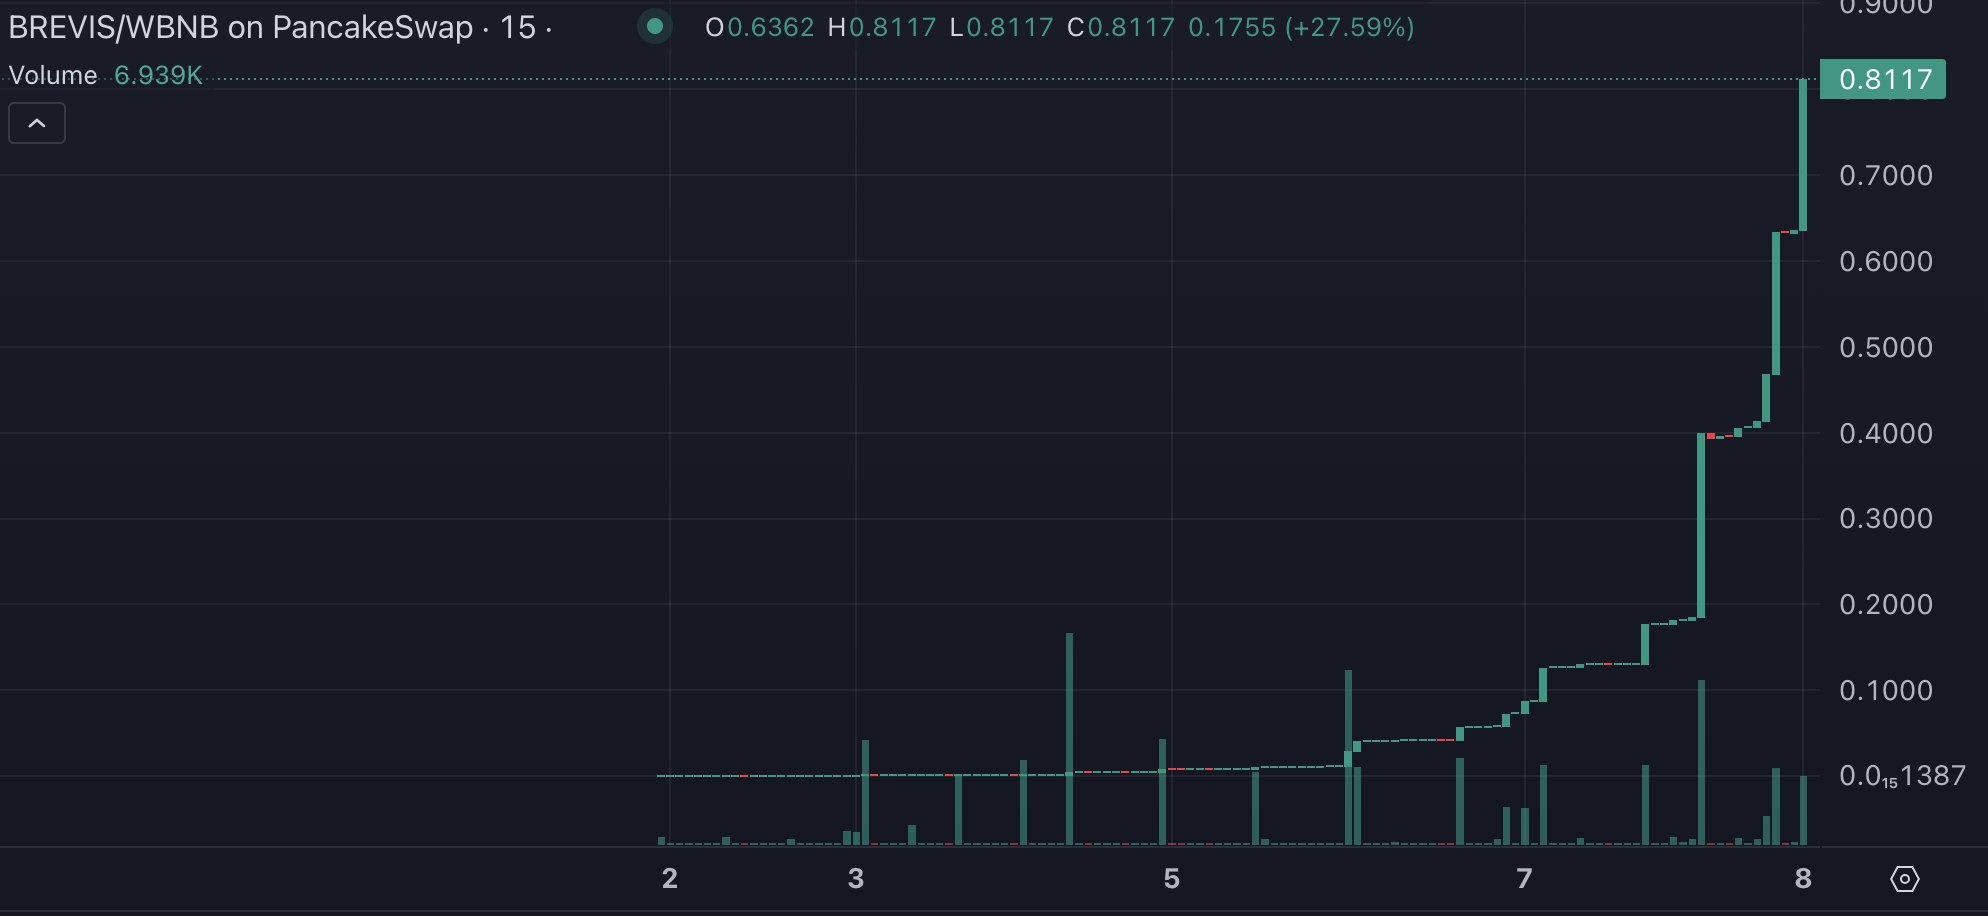Click the 0.2000 price axis label

point(1886,605)
